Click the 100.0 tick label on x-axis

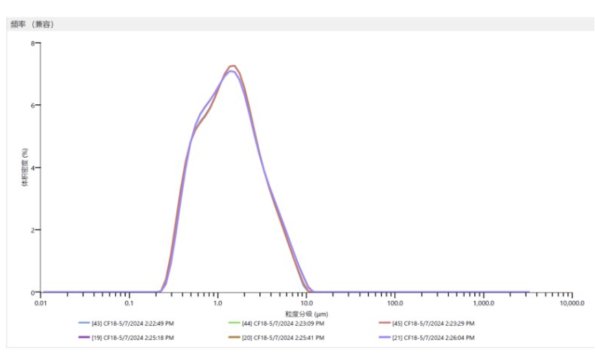(x=395, y=303)
